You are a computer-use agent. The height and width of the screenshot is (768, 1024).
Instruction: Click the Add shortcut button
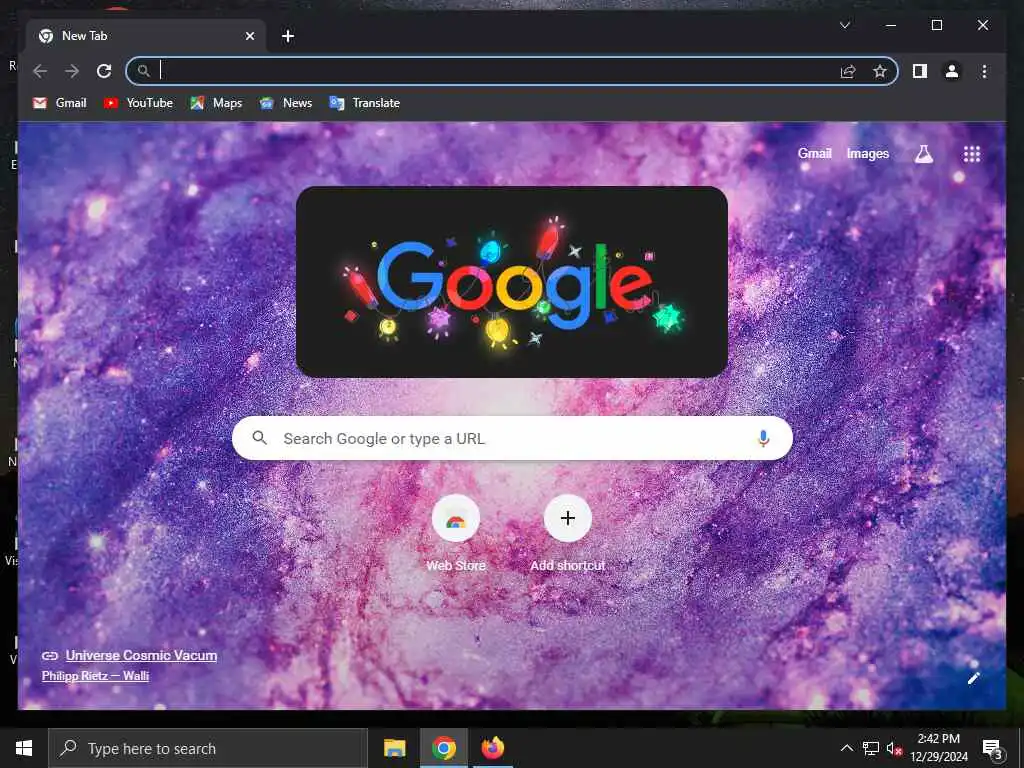(568, 534)
